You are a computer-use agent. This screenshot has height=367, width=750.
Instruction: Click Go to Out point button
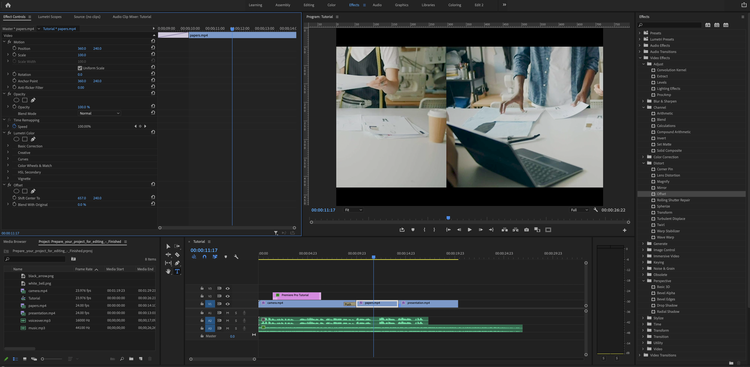(491, 230)
